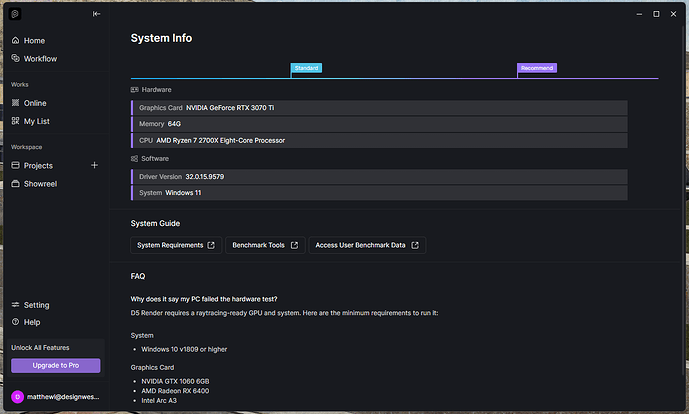Click the Showreel icon in sidebar
Image resolution: width=689 pixels, height=414 pixels.
[x=15, y=184]
